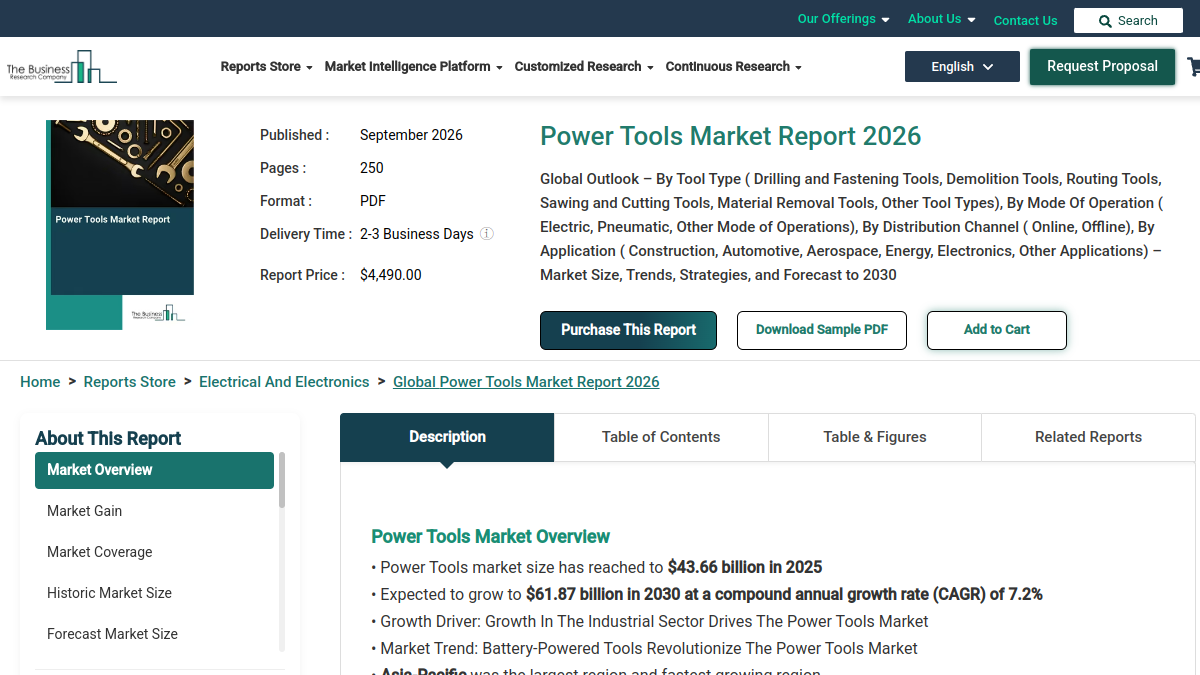Expand Market Intelligence Platform menu
1200x675 pixels.
413,67
